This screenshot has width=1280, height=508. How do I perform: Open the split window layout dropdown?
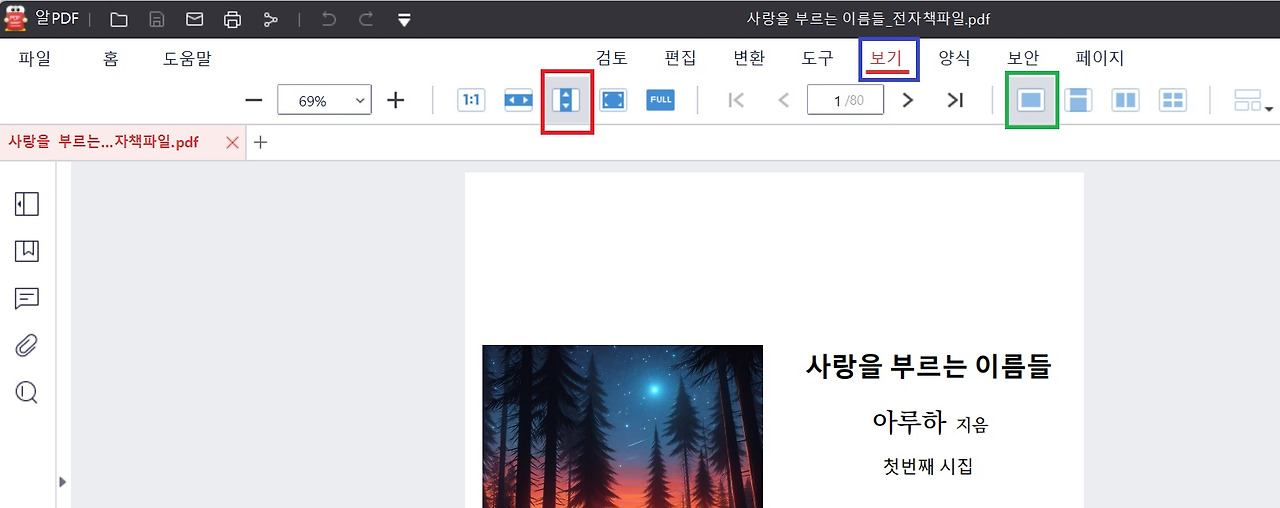1253,100
